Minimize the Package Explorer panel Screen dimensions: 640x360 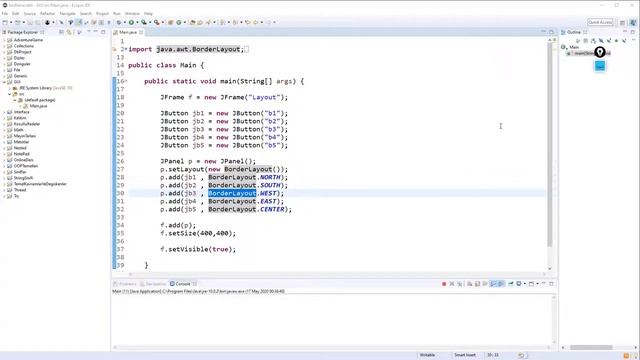tap(96, 32)
